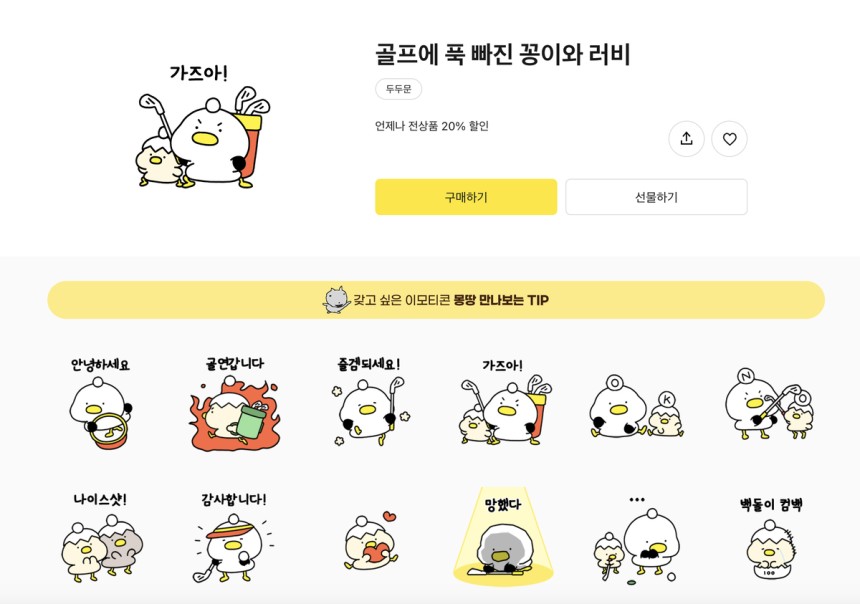Screen dimensions: 860x604
Task: Click the yellow 구매하기 button
Action: tap(466, 197)
